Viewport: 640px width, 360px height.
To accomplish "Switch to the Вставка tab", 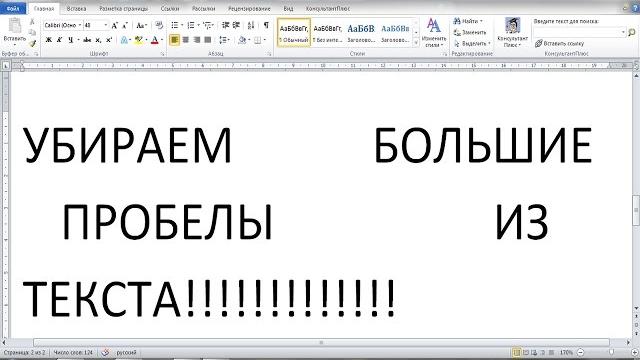I will tap(76, 8).
